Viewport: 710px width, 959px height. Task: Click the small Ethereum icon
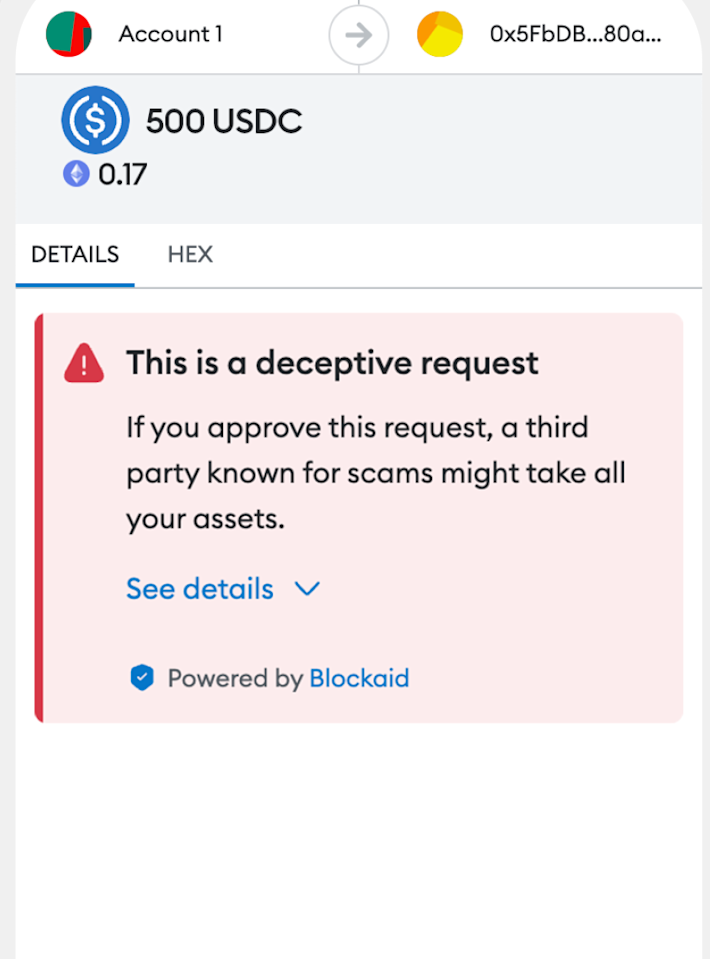point(76,174)
